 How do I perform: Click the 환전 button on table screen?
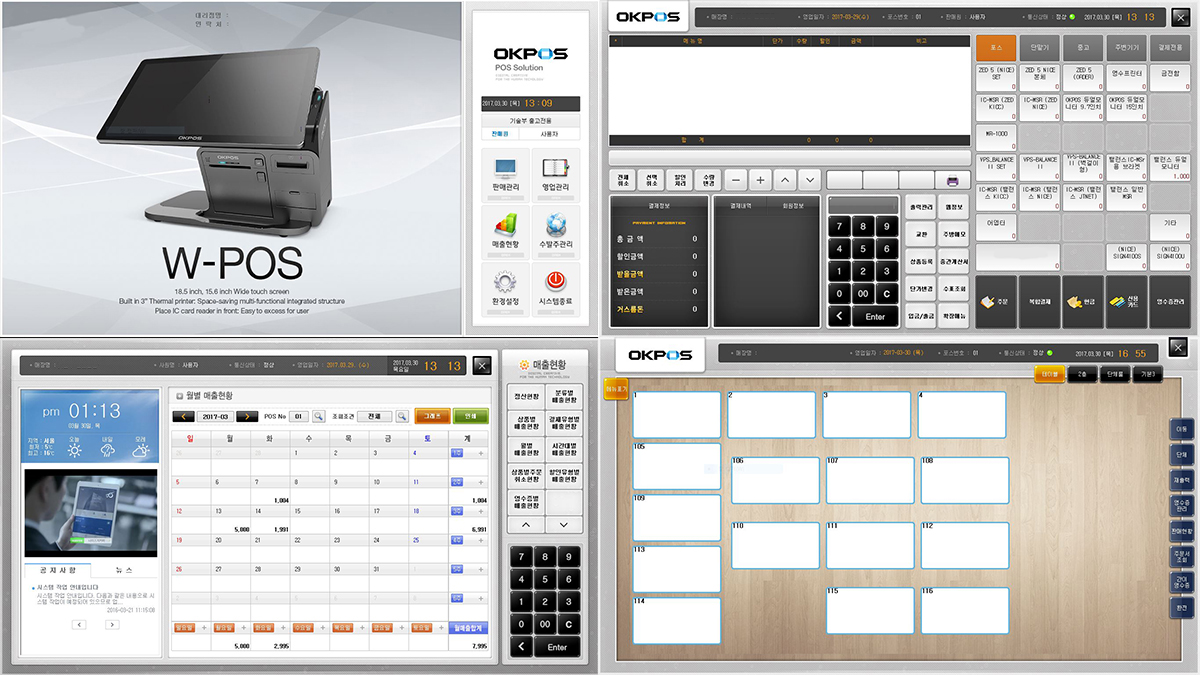(1181, 608)
